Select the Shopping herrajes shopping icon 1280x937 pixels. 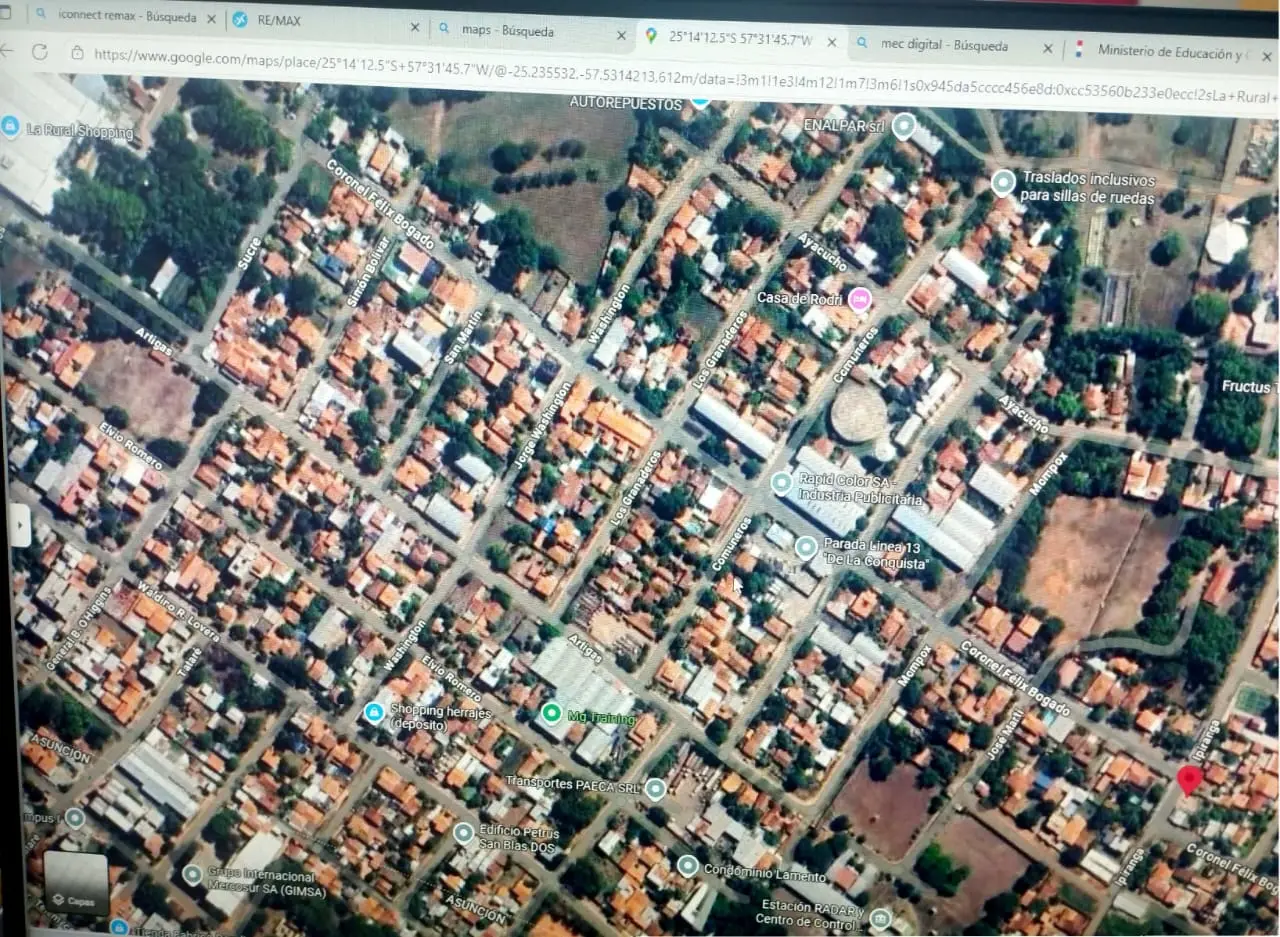(374, 711)
